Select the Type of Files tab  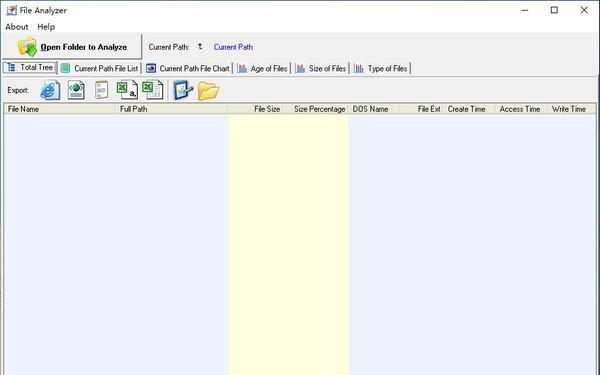pos(381,68)
